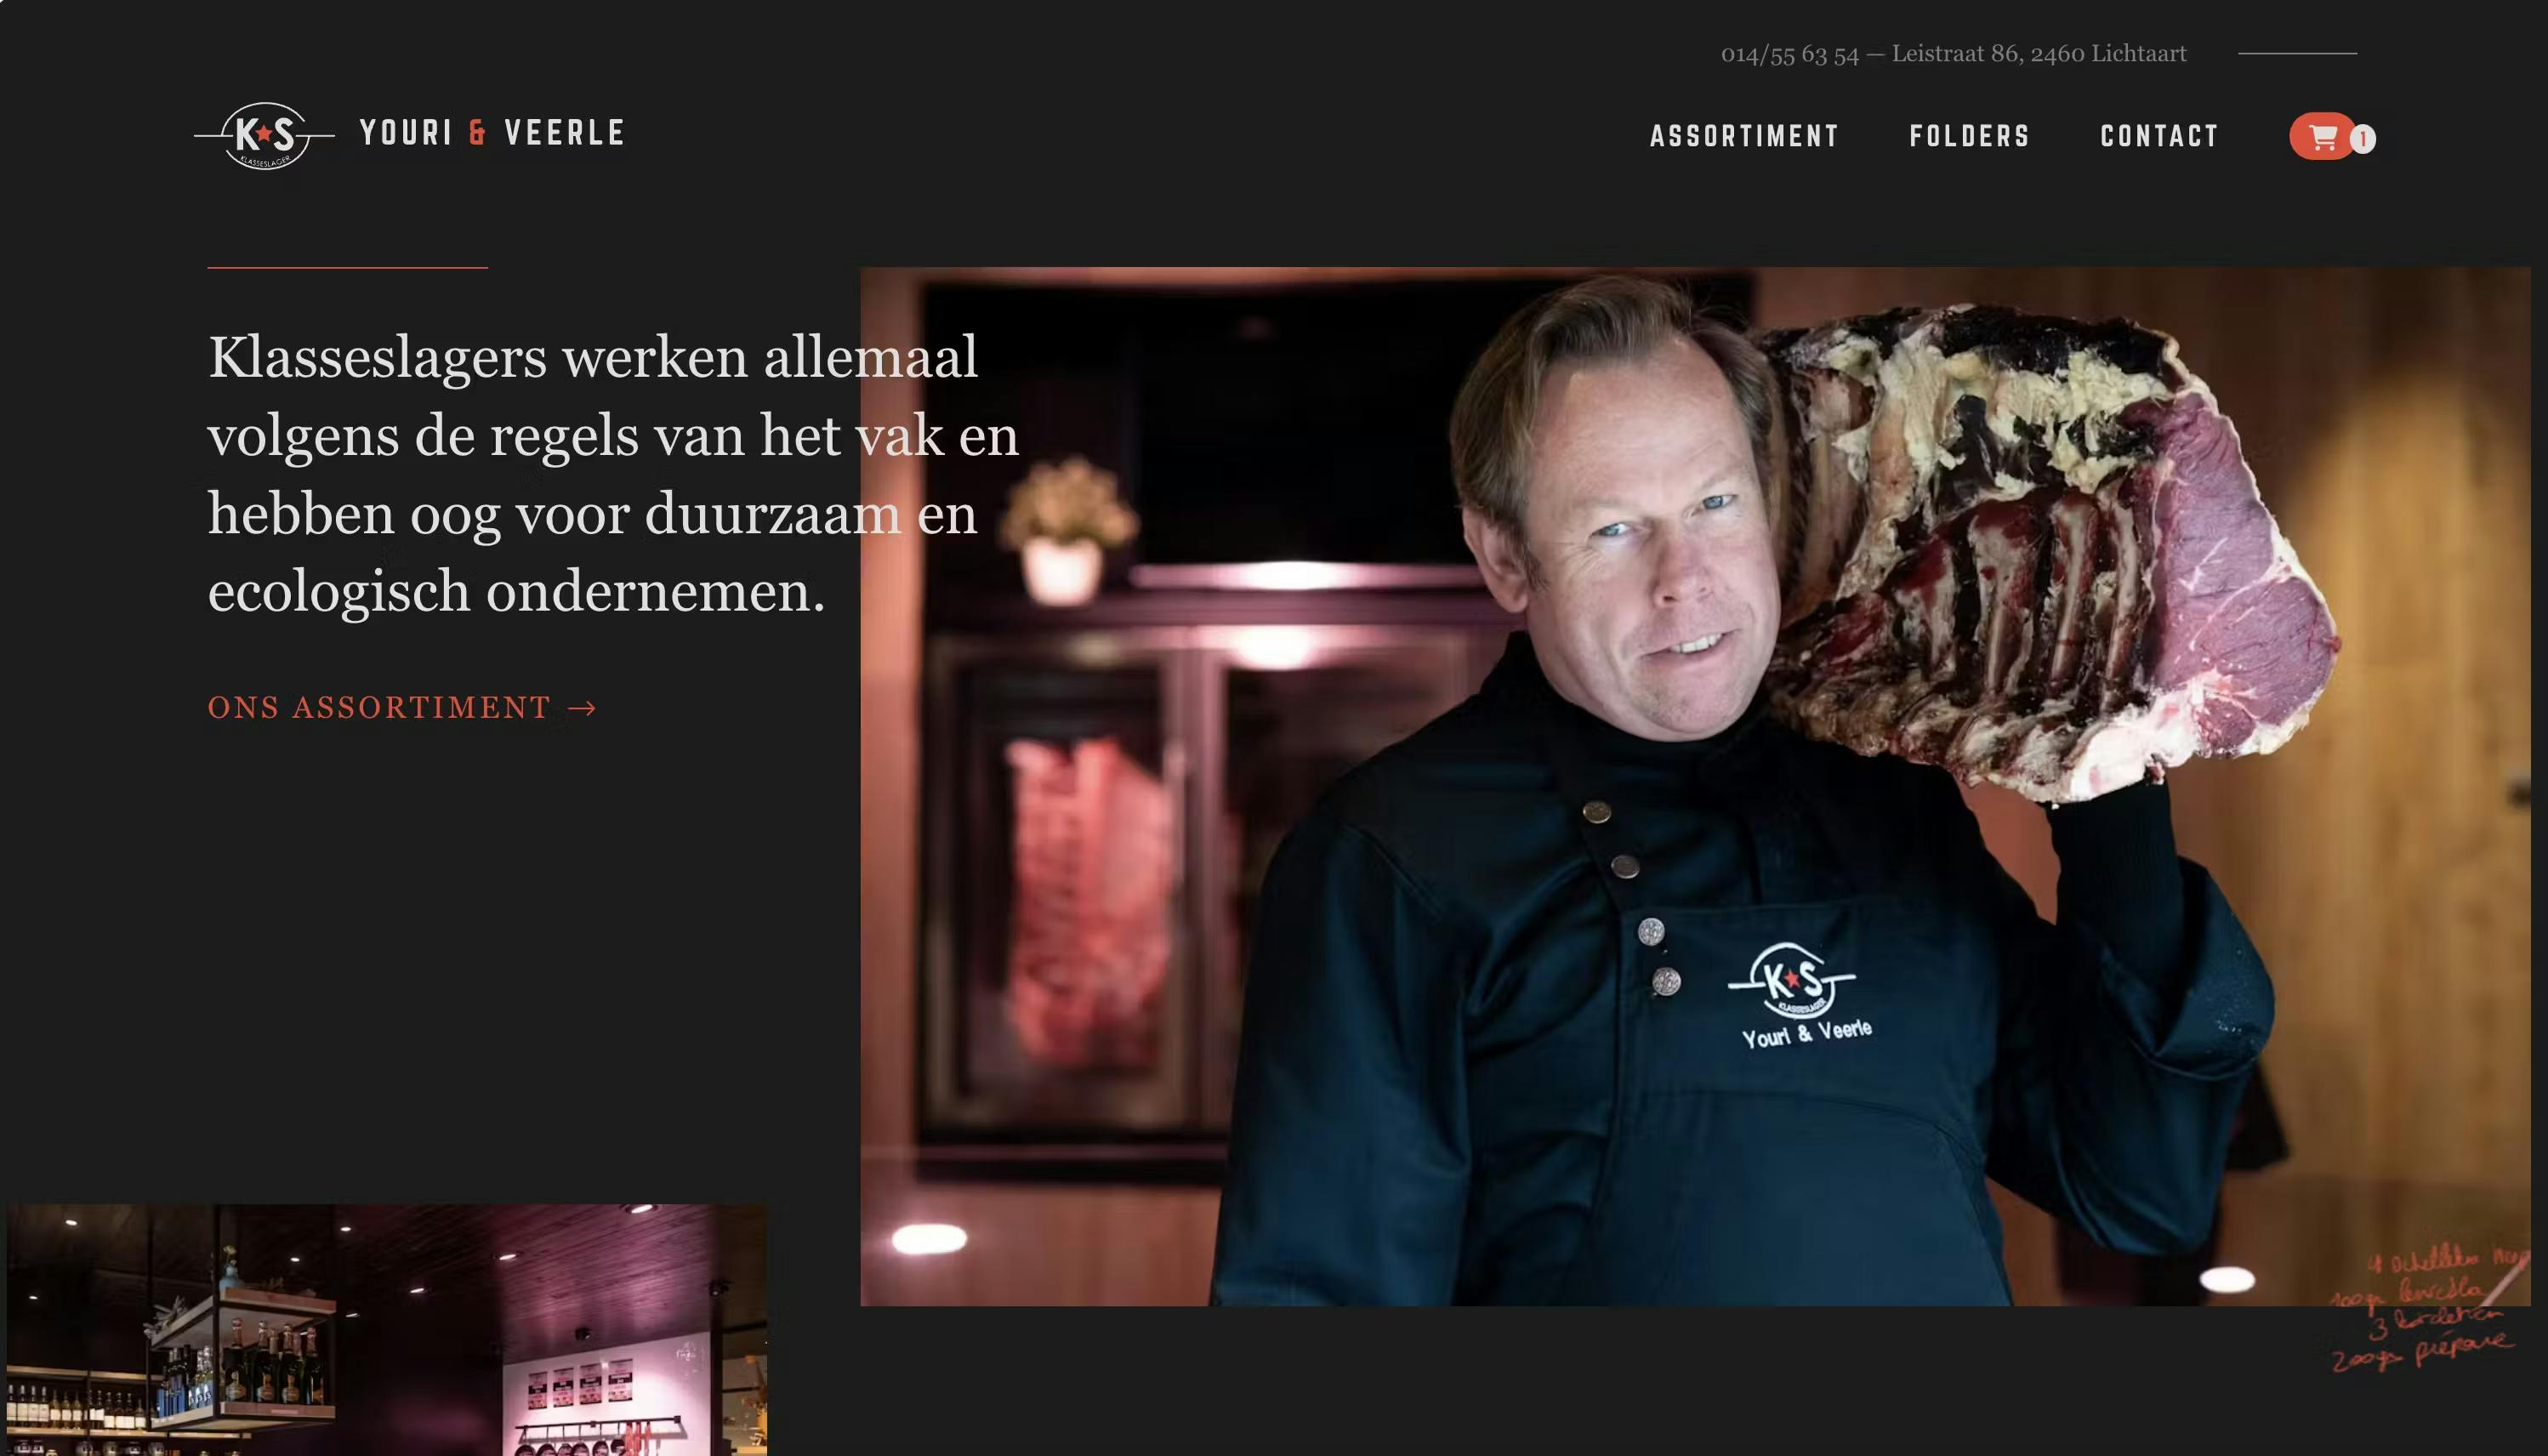Click the thin line next to the address
This screenshot has height=1456, width=2548.
(2297, 53)
